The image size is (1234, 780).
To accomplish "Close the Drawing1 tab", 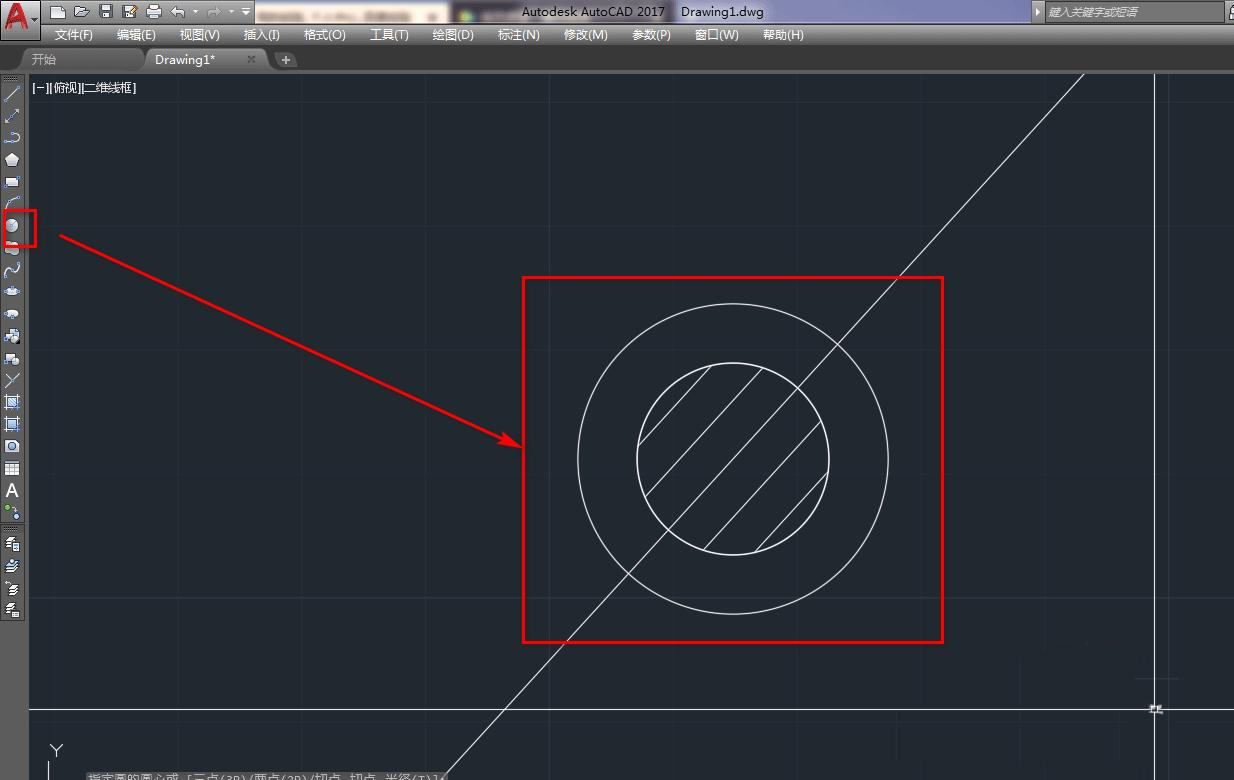I will pyautogui.click(x=251, y=60).
